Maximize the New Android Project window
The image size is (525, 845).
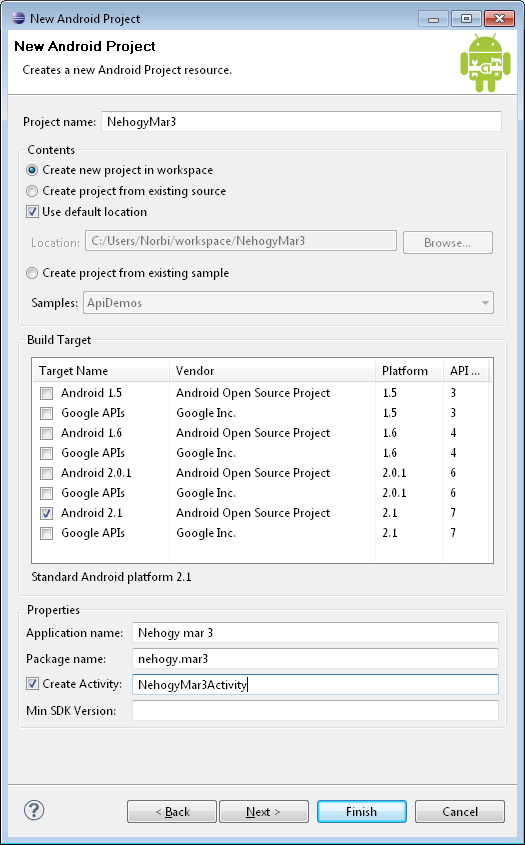point(466,19)
